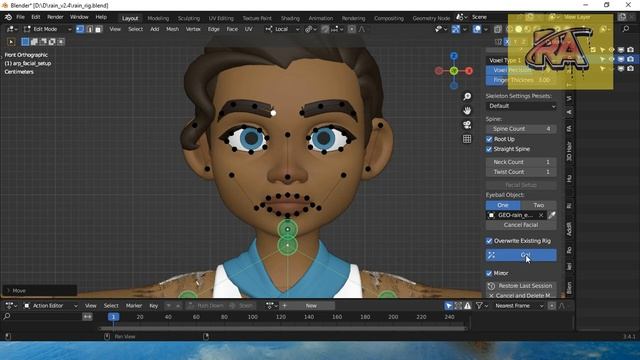This screenshot has height=360, width=640.
Task: Click the Spine Count value field
Action: 521,129
